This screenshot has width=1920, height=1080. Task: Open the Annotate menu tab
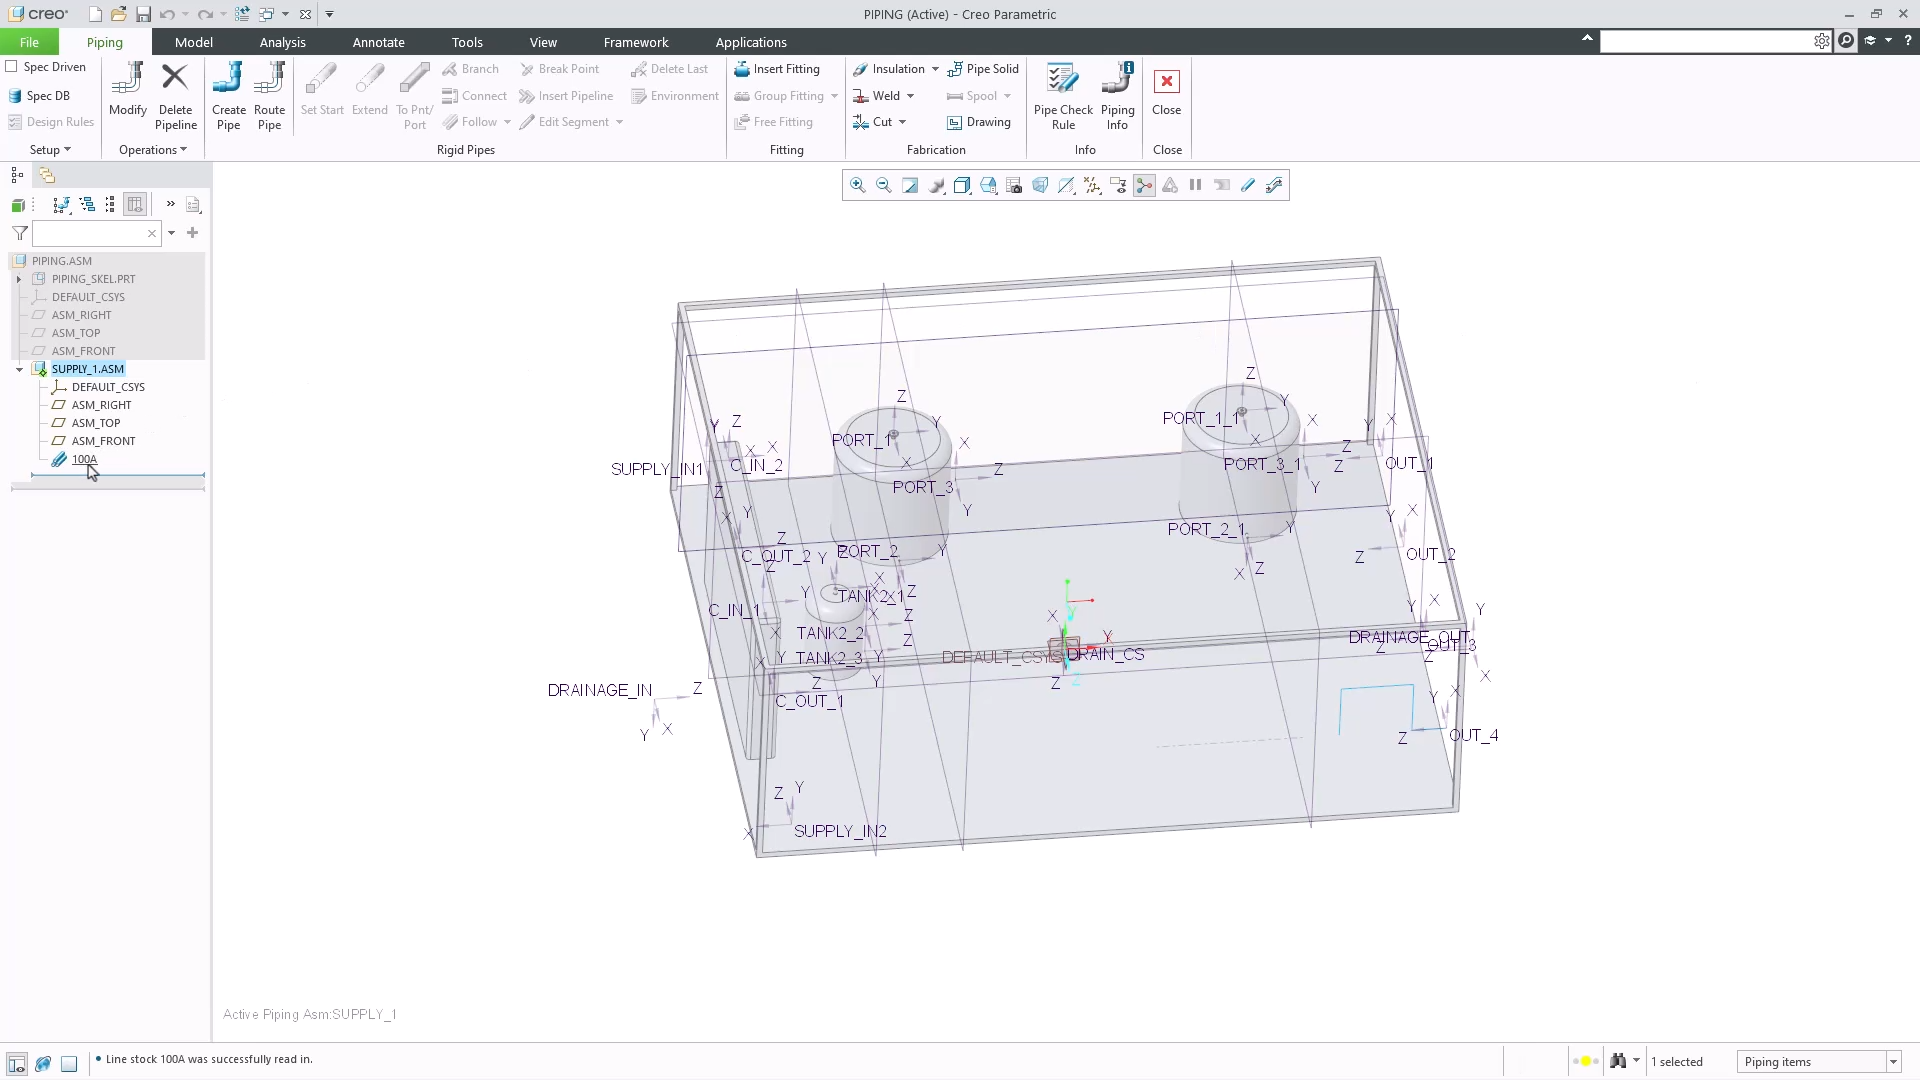[379, 42]
